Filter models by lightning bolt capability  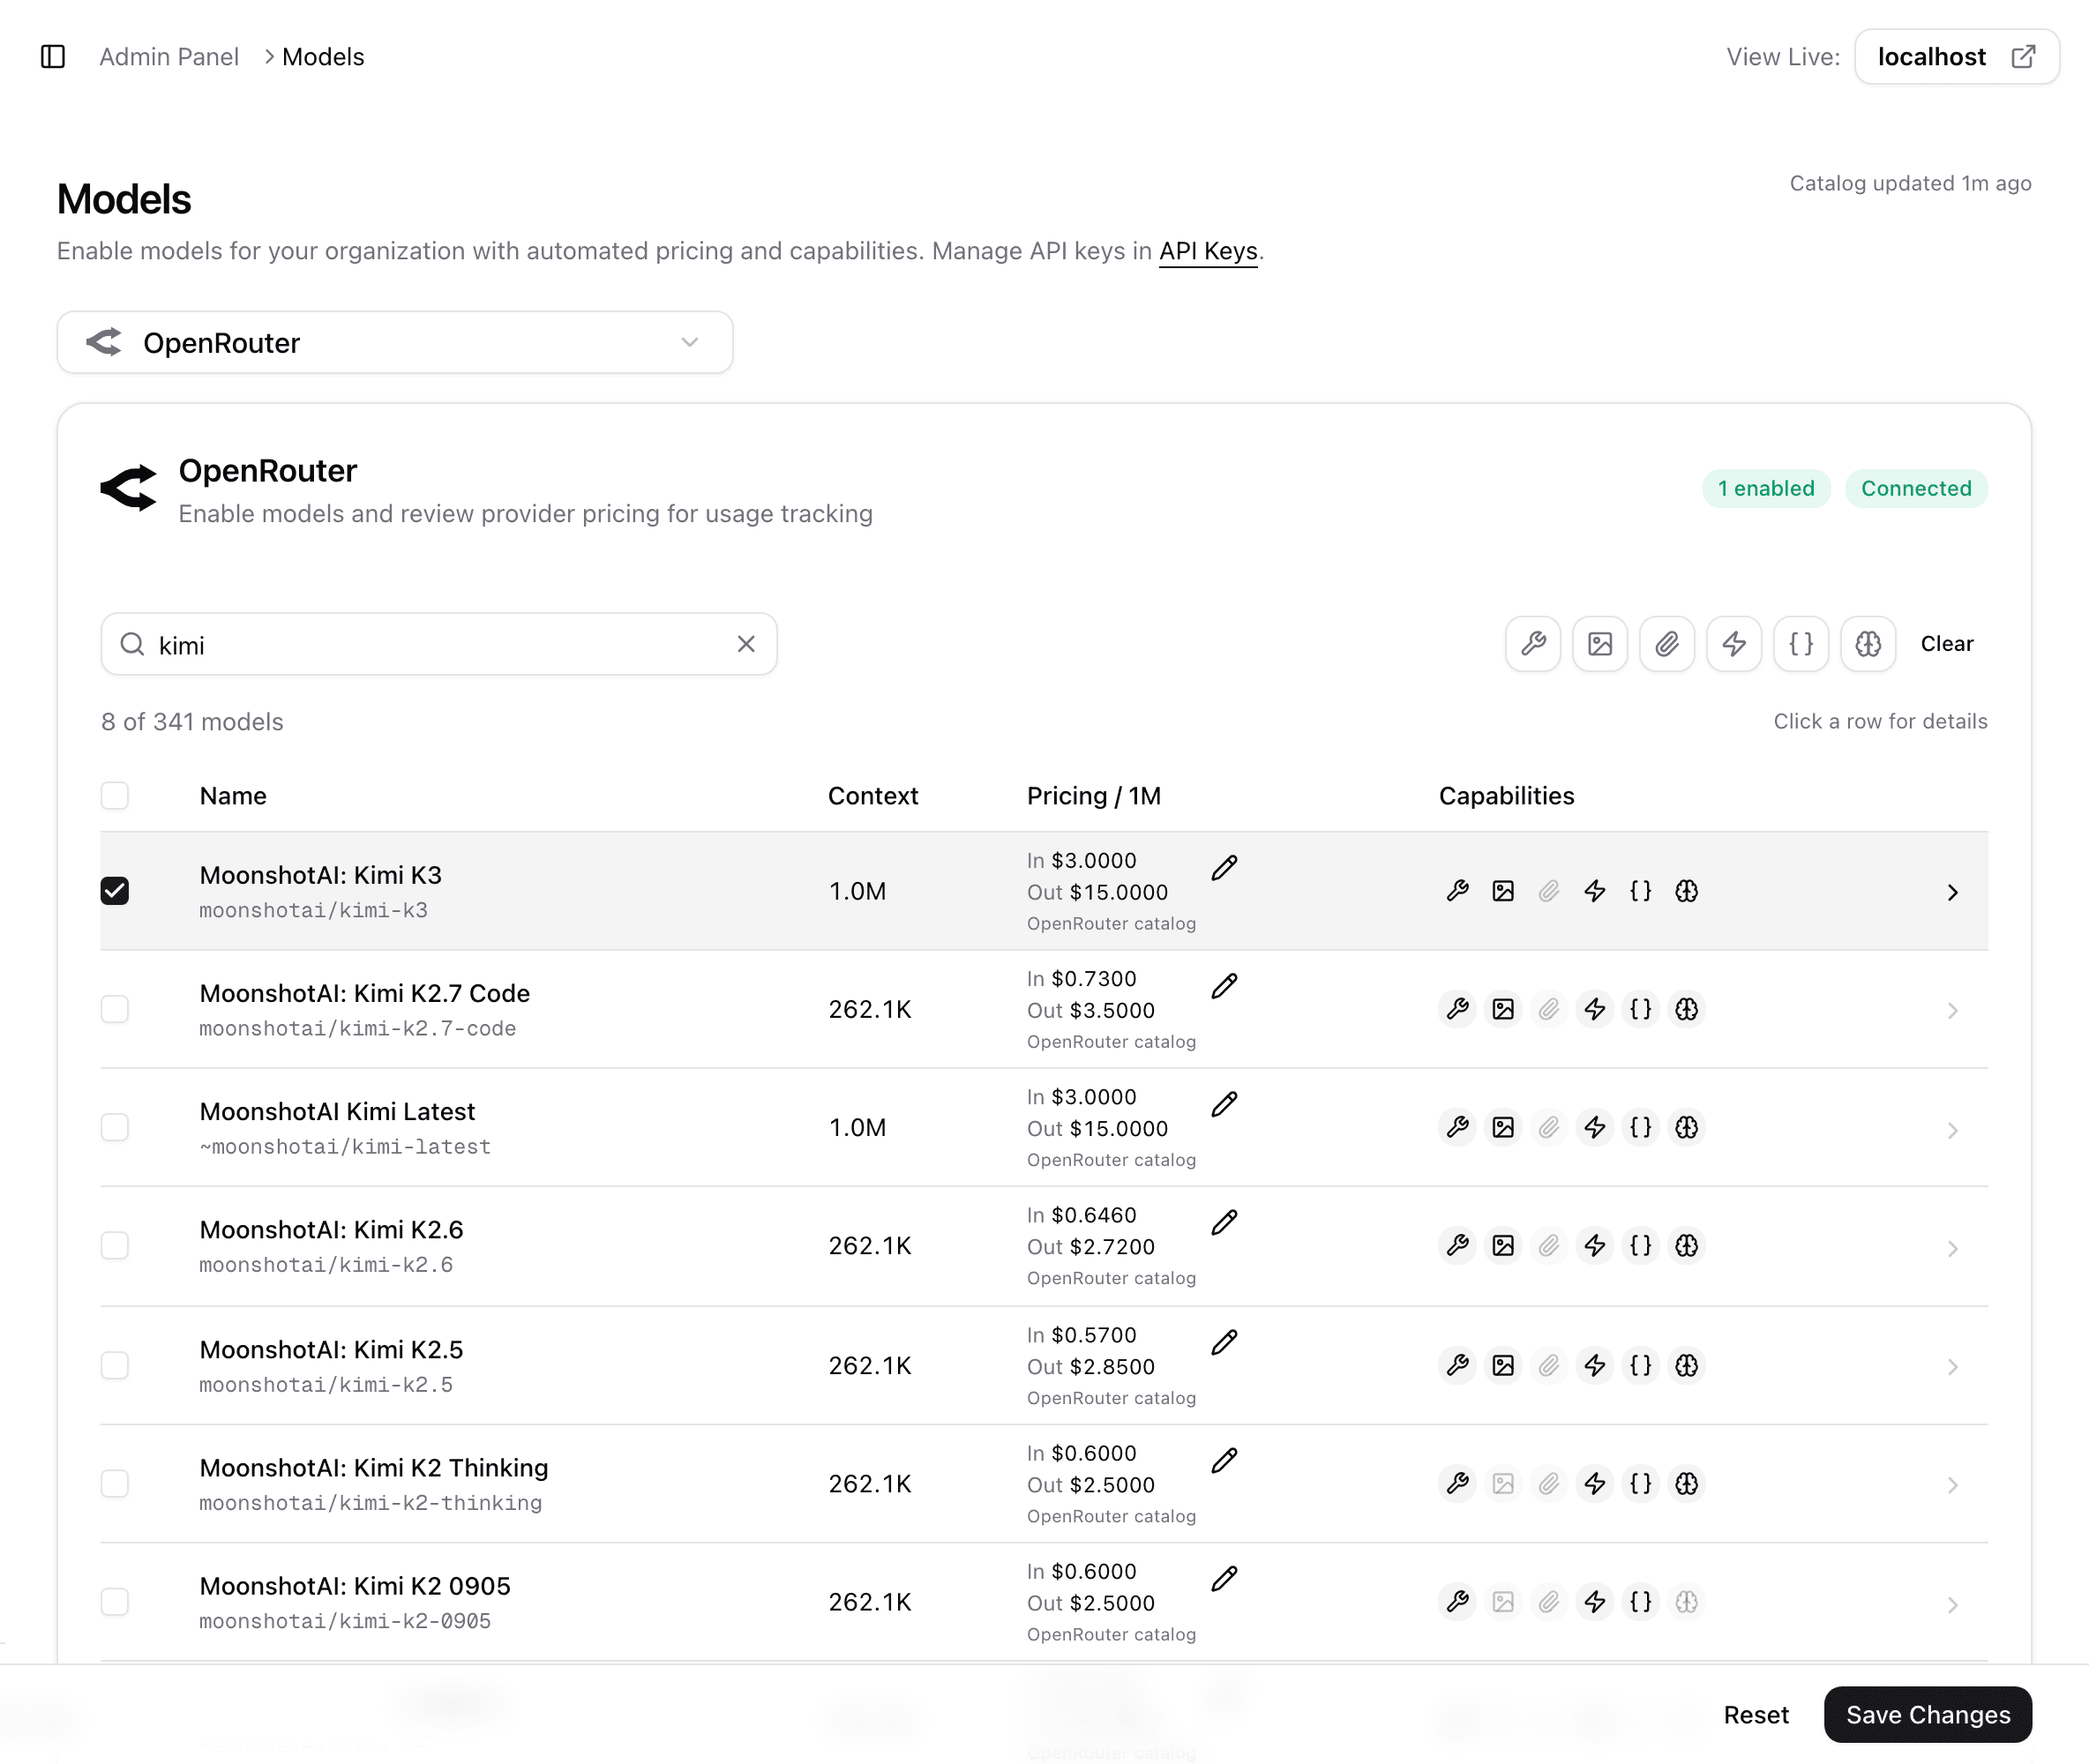point(1734,644)
